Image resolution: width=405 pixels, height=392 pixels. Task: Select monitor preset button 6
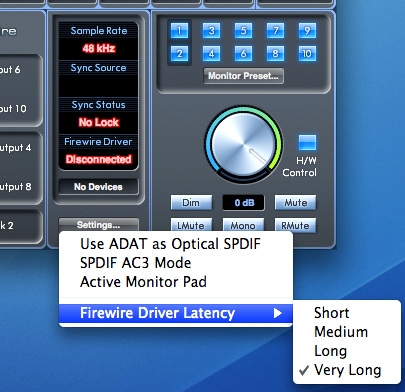point(243,54)
